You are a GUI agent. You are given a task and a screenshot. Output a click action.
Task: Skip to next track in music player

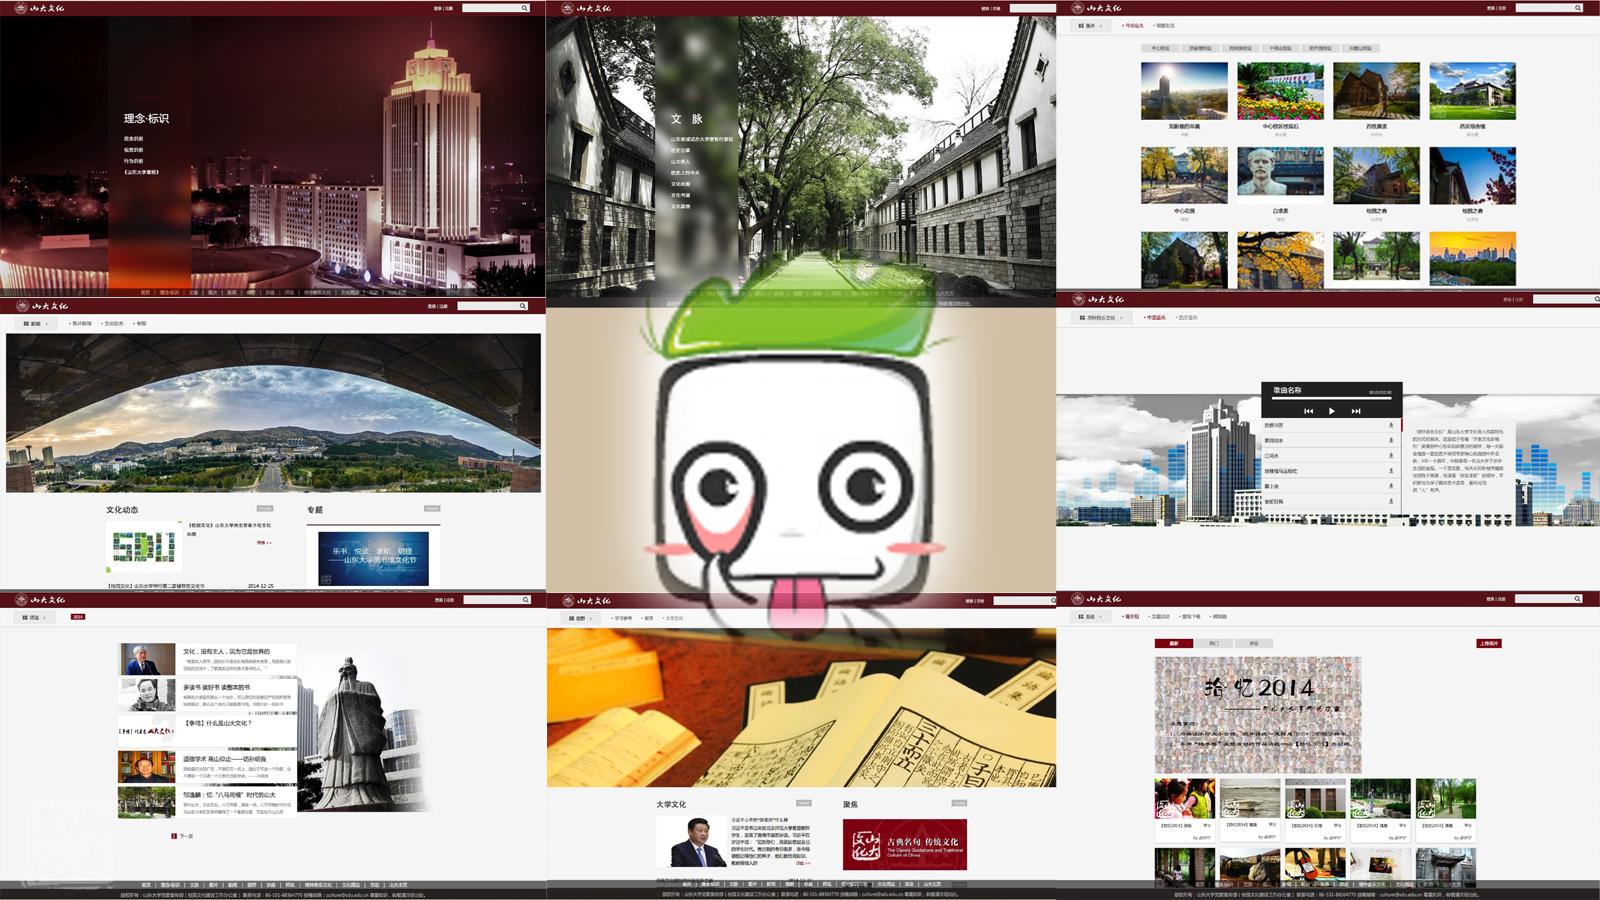pyautogui.click(x=1356, y=411)
